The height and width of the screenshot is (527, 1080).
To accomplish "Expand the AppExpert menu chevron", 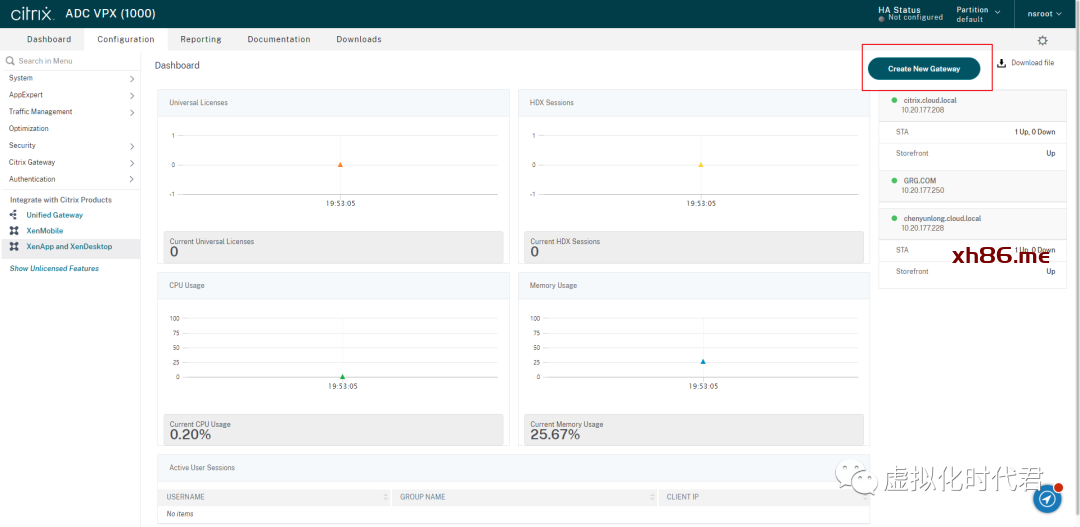I will click(132, 96).
